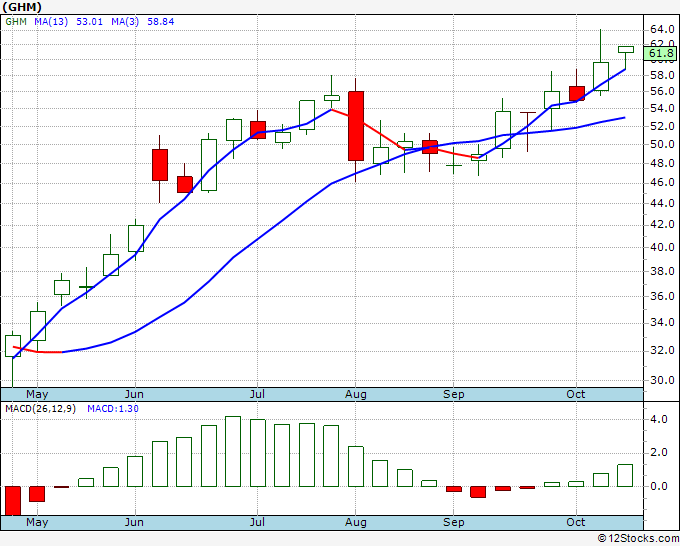Click the 61.8 current price tag
Viewport: 680px width, 546px height.
pyautogui.click(x=660, y=53)
